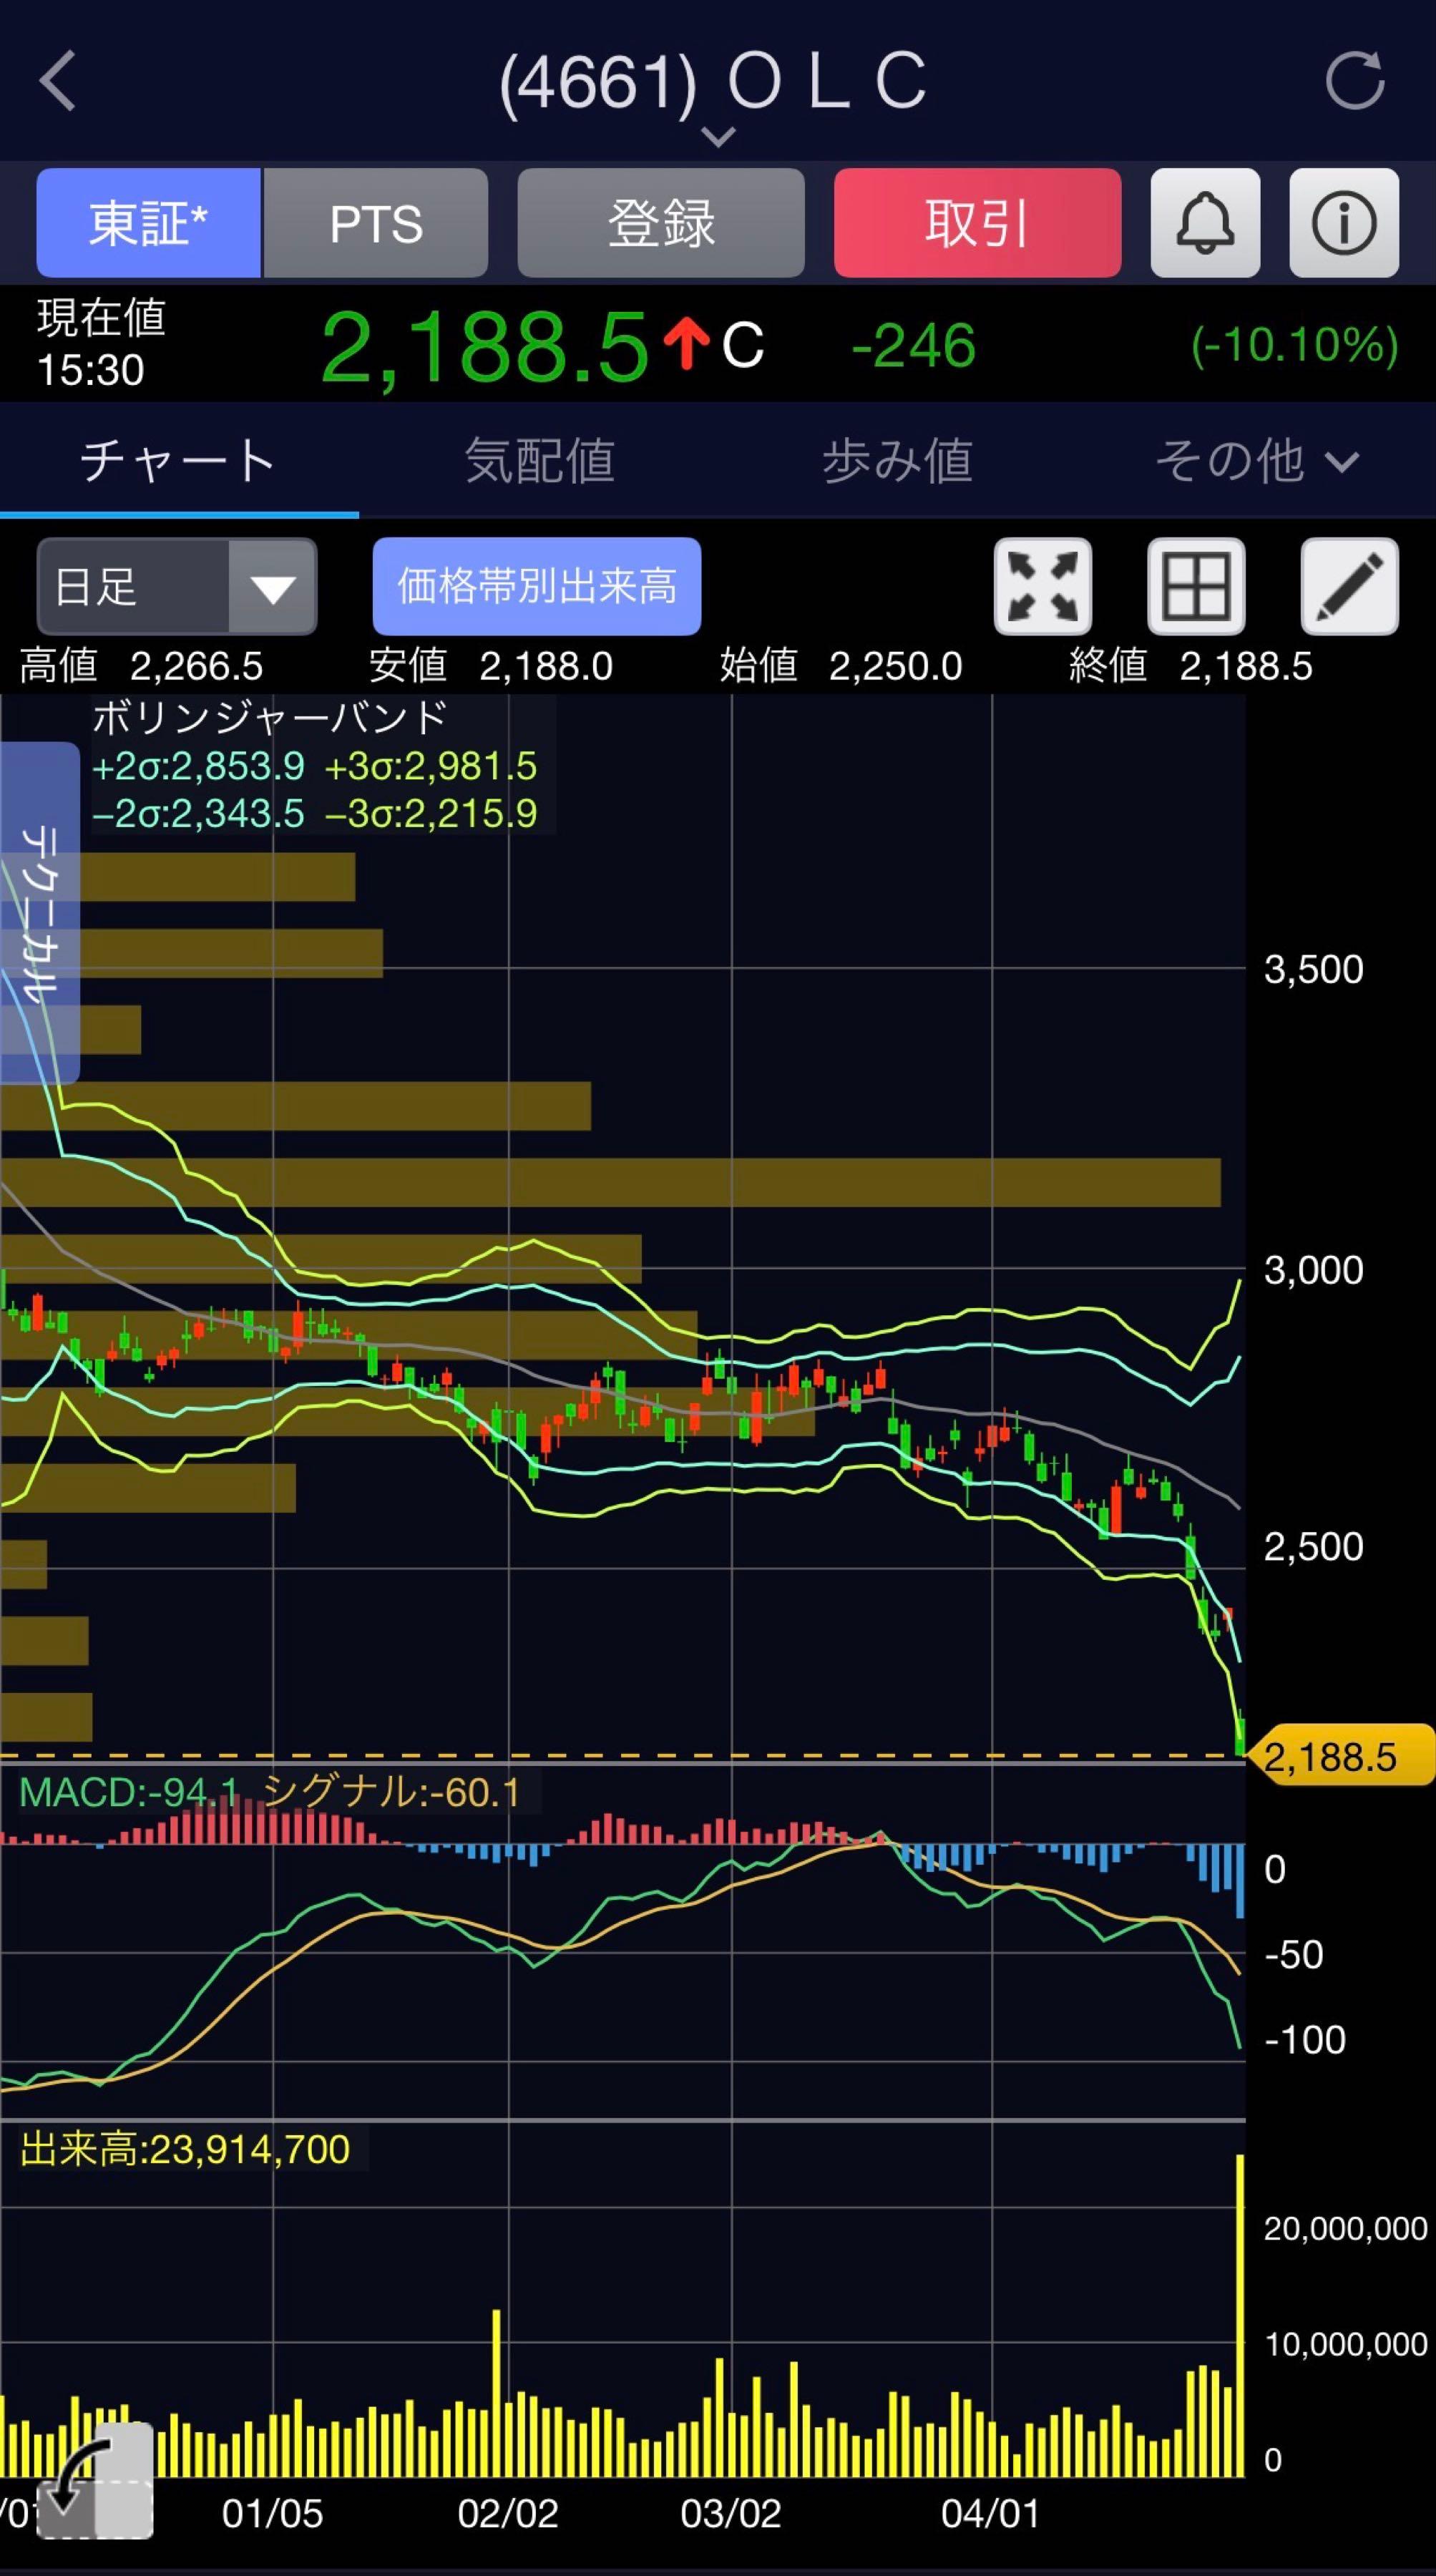Select the pencil drawing tool

[1348, 587]
